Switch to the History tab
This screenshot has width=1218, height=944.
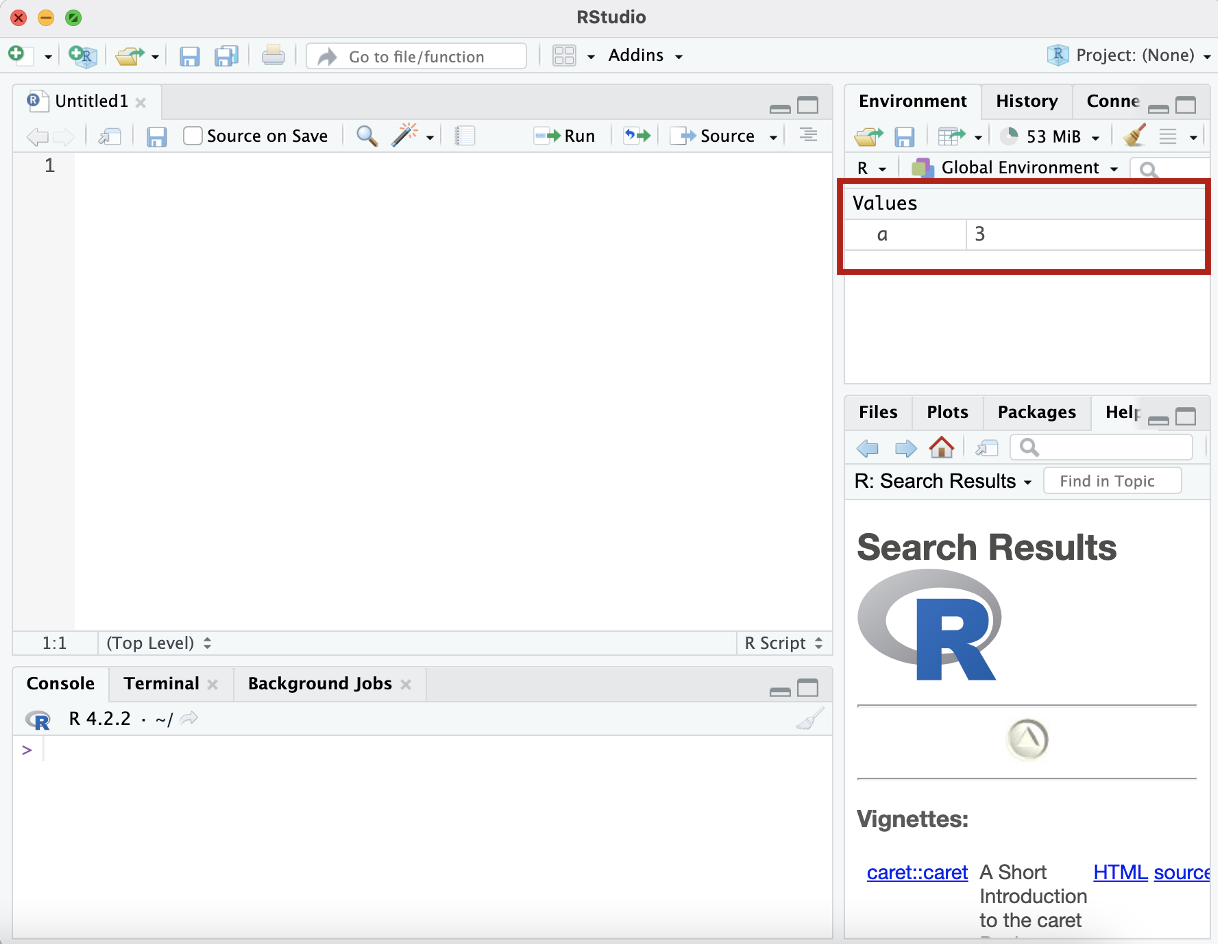(x=1027, y=101)
